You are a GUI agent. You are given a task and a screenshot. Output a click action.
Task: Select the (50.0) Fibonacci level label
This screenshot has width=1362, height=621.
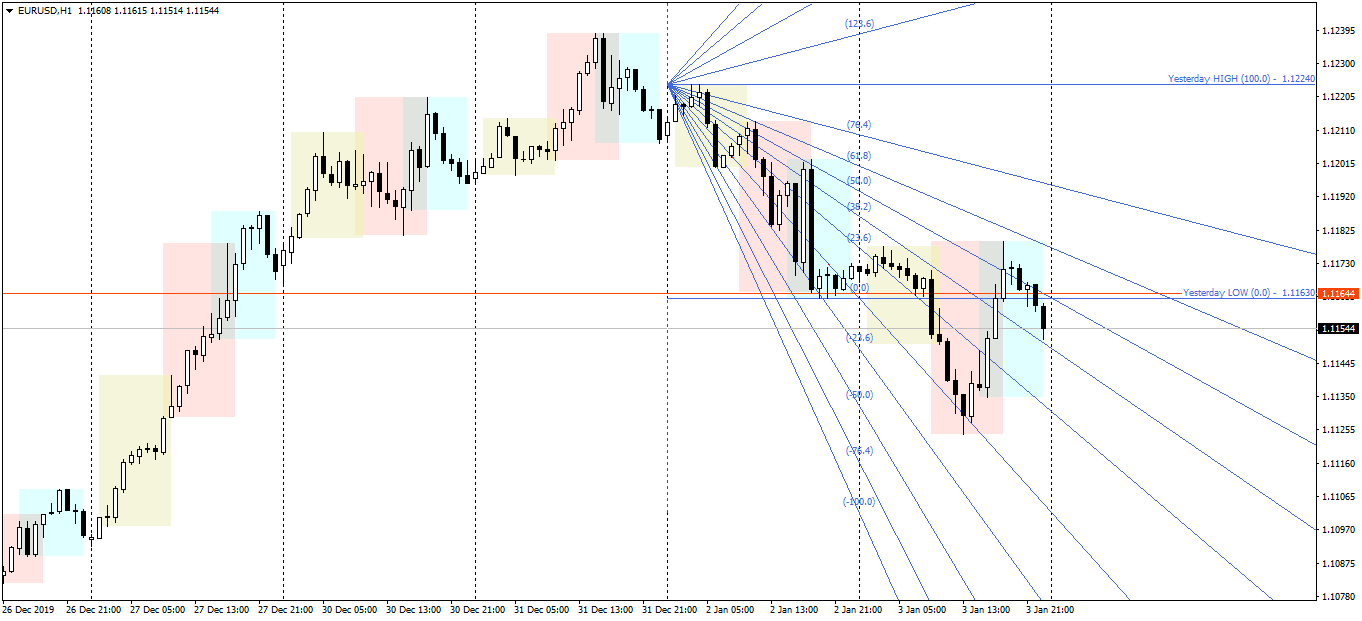pyautogui.click(x=859, y=181)
